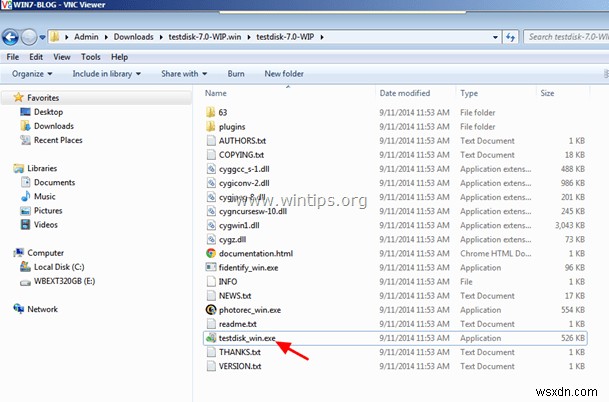Click the New folder button
Viewport: 609px width, 402px height.
pos(284,74)
